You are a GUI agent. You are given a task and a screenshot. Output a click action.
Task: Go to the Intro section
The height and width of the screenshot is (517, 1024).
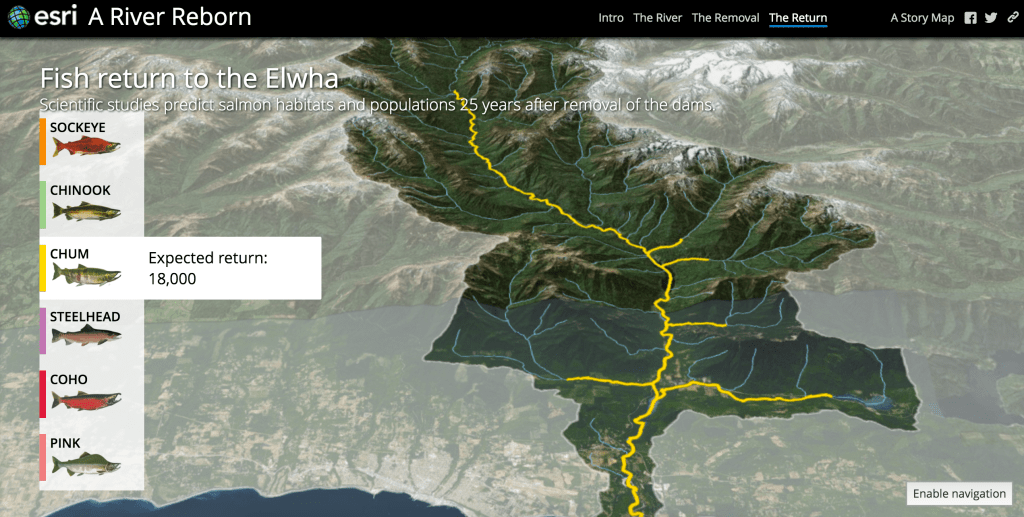[x=610, y=18]
